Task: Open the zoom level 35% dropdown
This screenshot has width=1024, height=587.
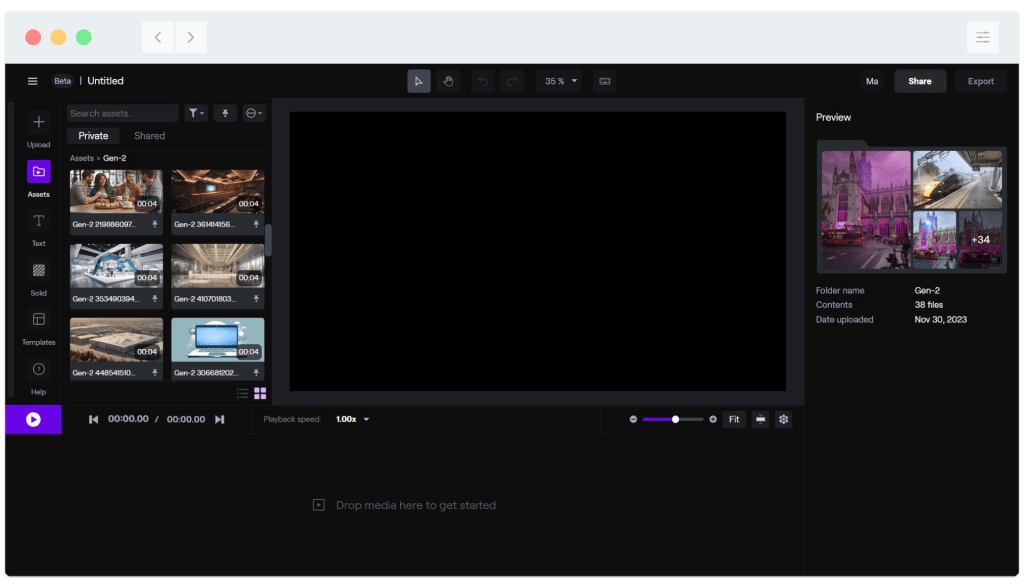Action: click(x=558, y=81)
